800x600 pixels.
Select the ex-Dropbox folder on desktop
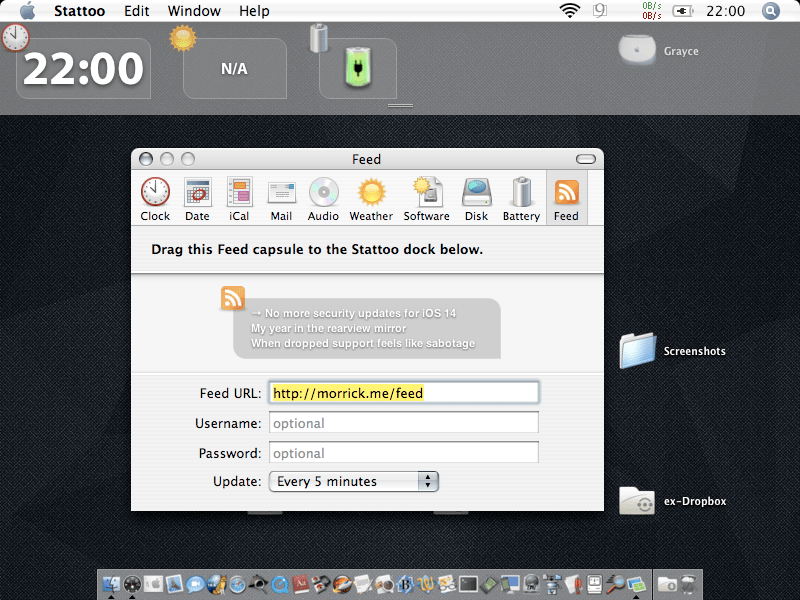point(637,501)
